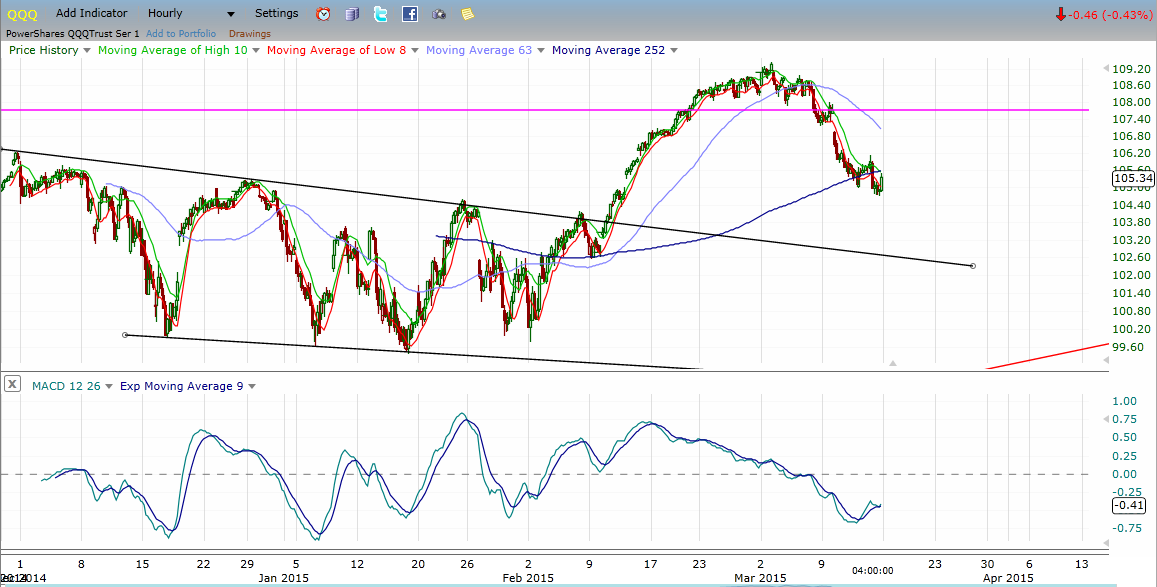Click the small gray triangle above 109.20 on the price axis

(x=1105, y=69)
